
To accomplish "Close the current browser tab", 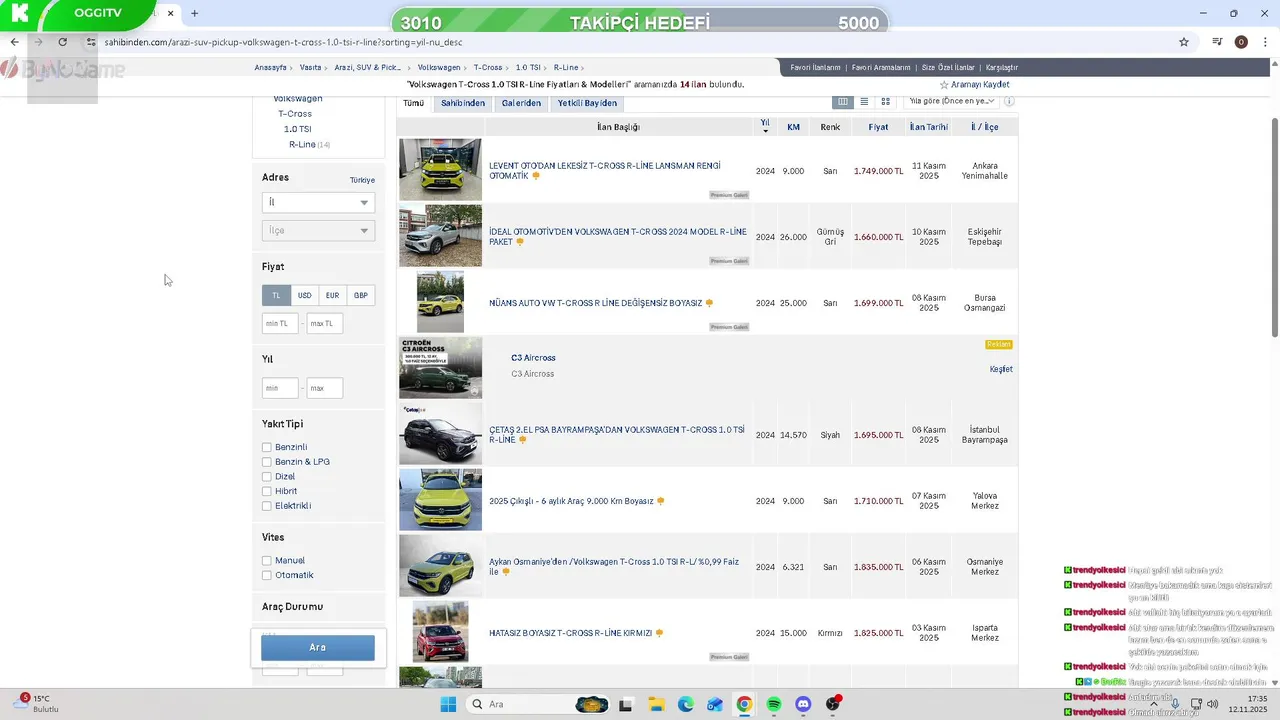I will coord(170,14).
